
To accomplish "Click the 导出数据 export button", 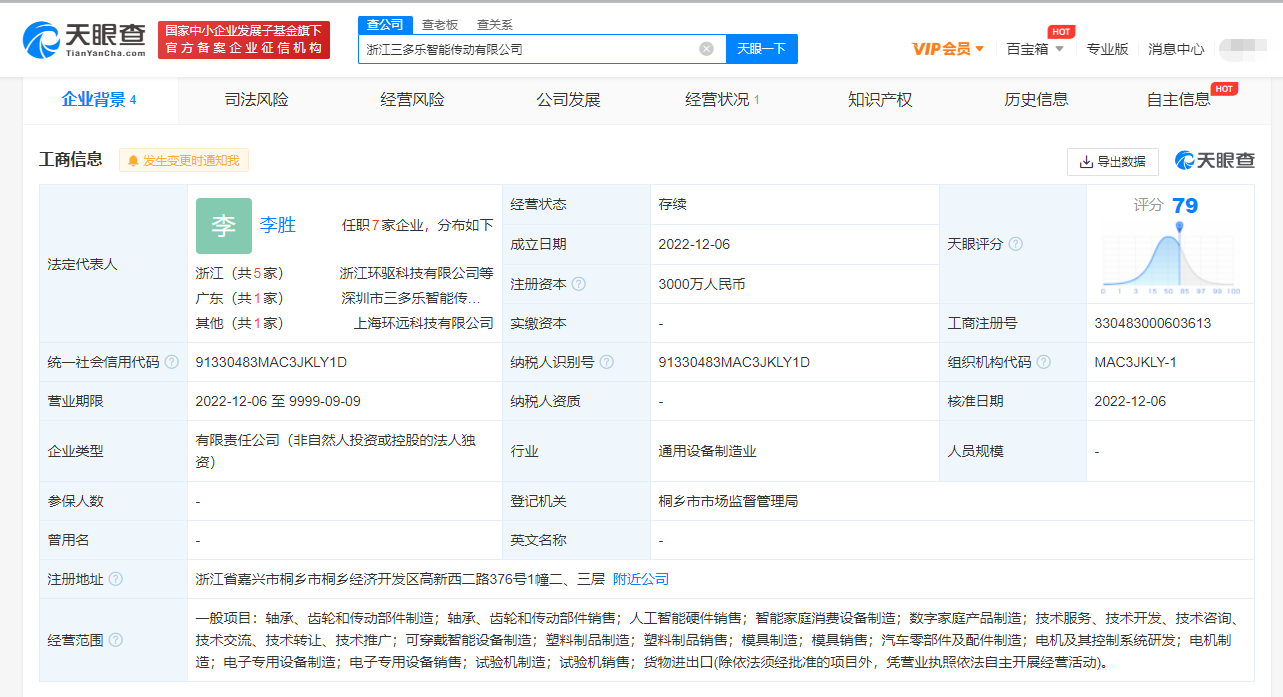I will 1112,161.
